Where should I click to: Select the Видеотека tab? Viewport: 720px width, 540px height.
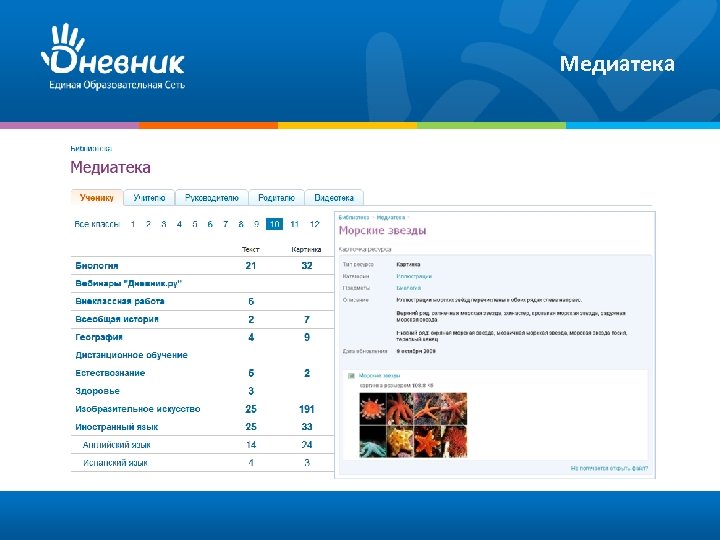(334, 198)
